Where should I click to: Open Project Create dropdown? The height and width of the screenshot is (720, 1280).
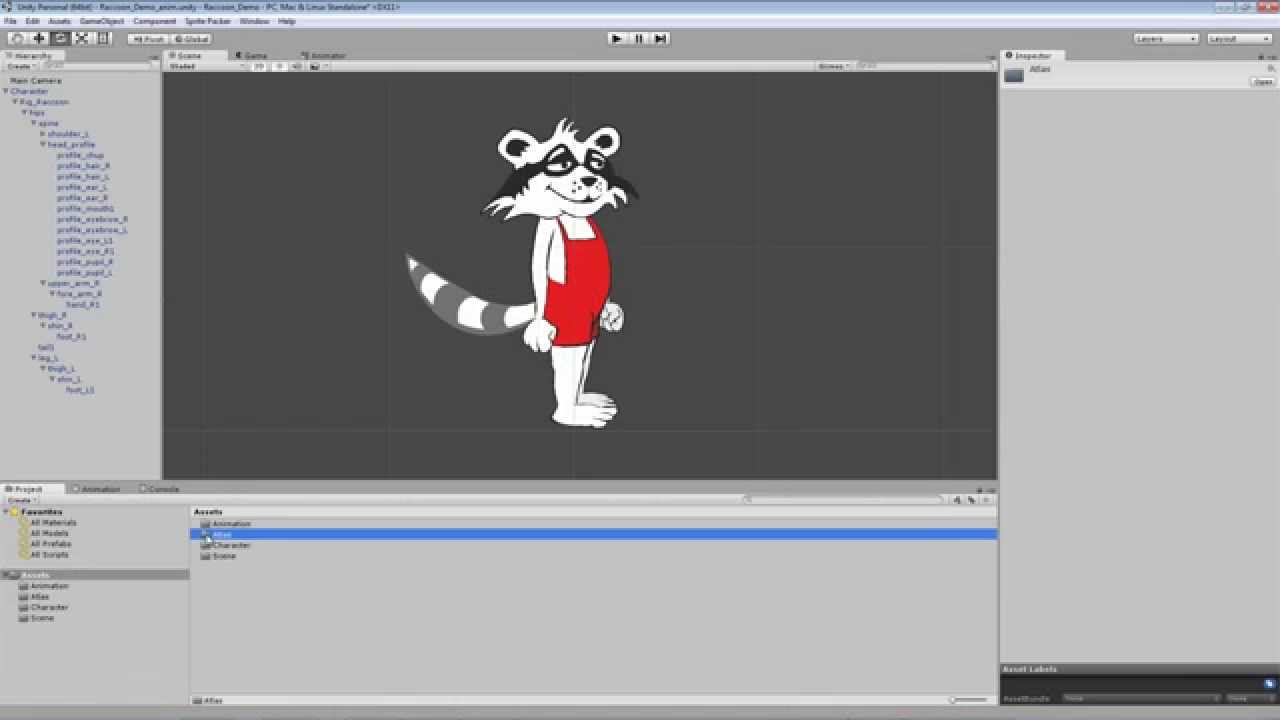click(19, 500)
